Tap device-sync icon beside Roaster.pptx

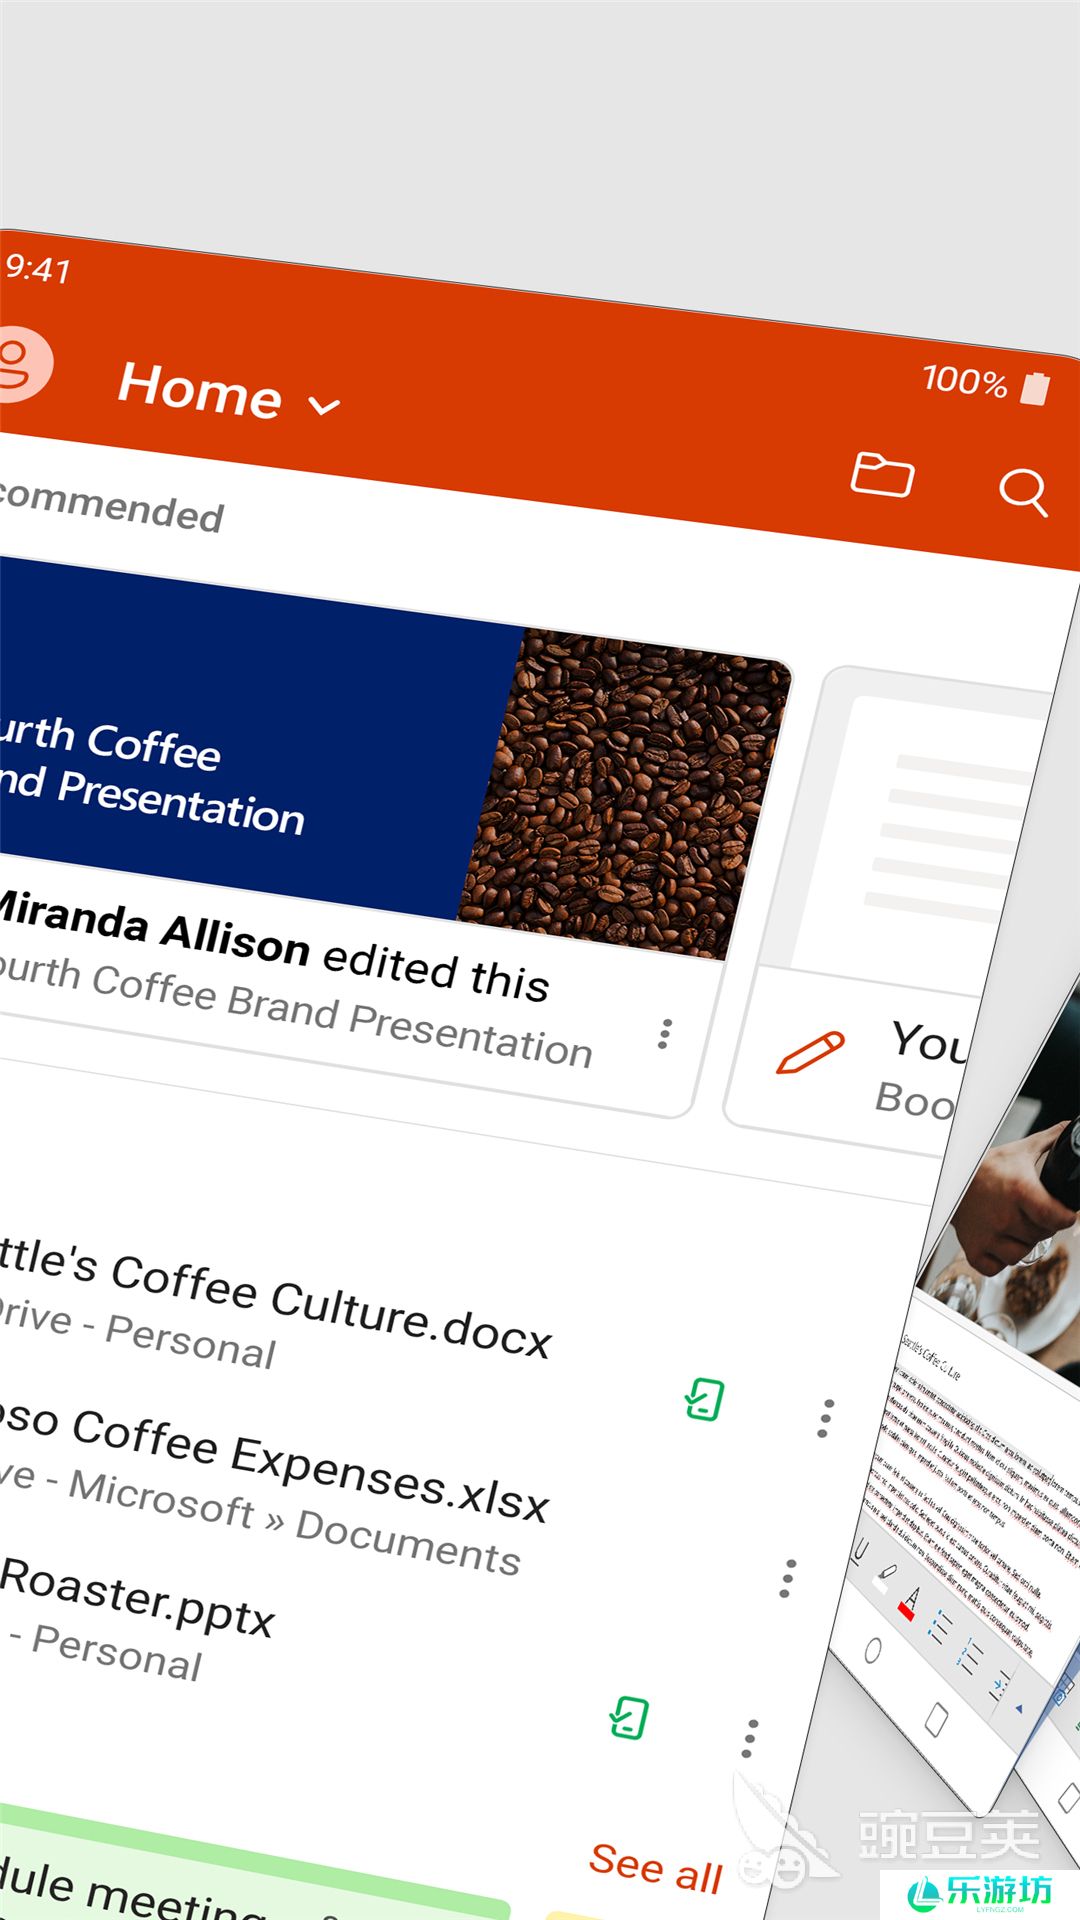(629, 1718)
